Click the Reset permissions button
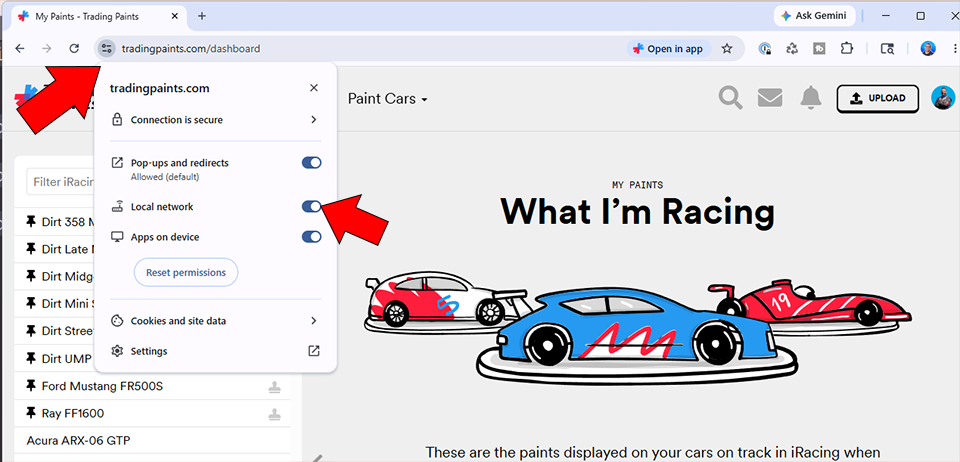 pos(186,272)
